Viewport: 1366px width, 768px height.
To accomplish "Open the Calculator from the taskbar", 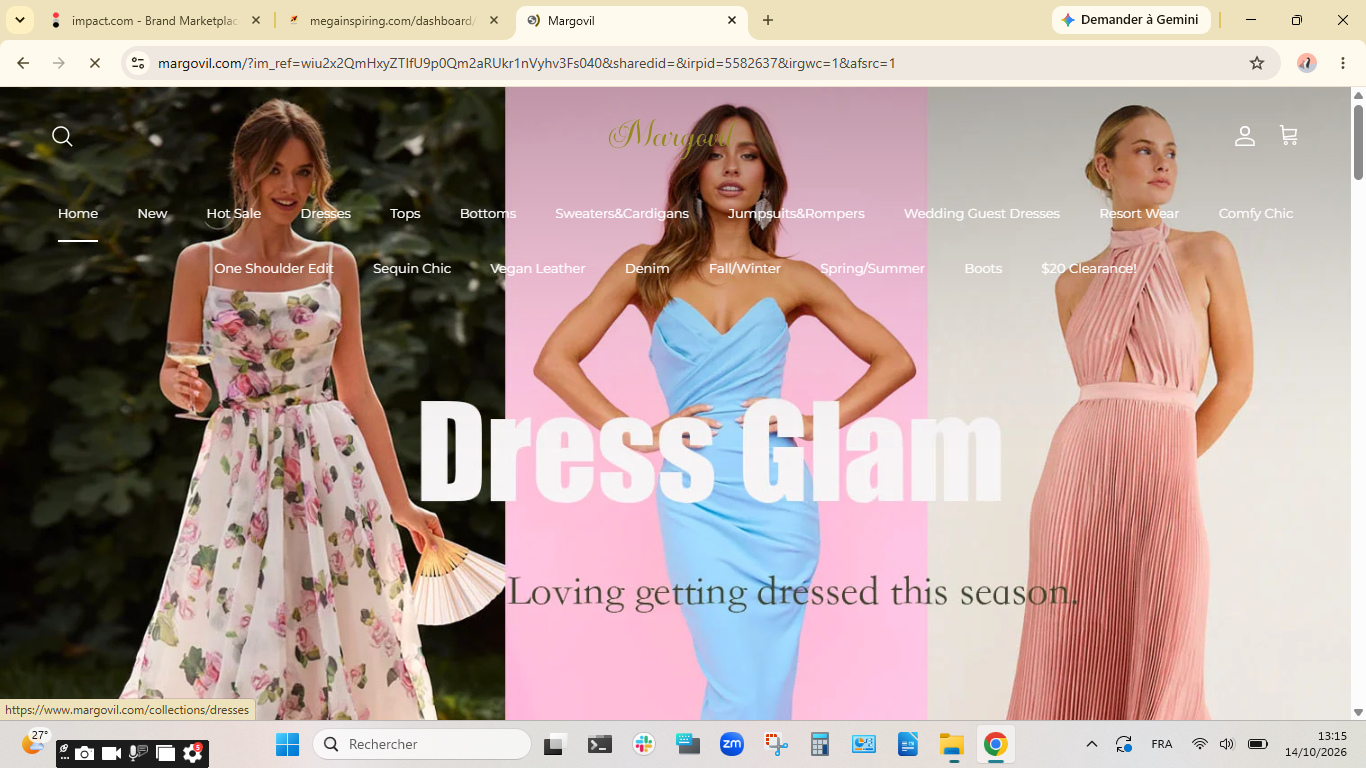I will tap(820, 744).
